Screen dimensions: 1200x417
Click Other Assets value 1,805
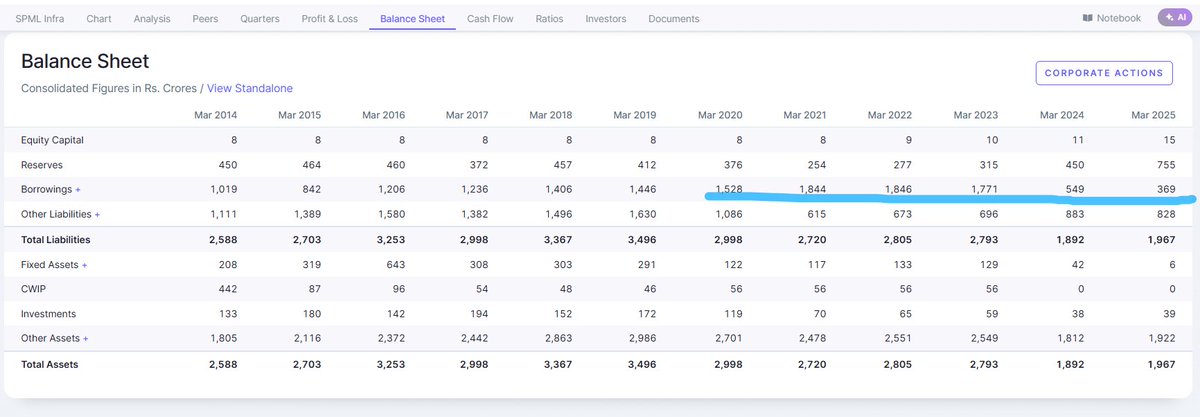tap(222, 339)
